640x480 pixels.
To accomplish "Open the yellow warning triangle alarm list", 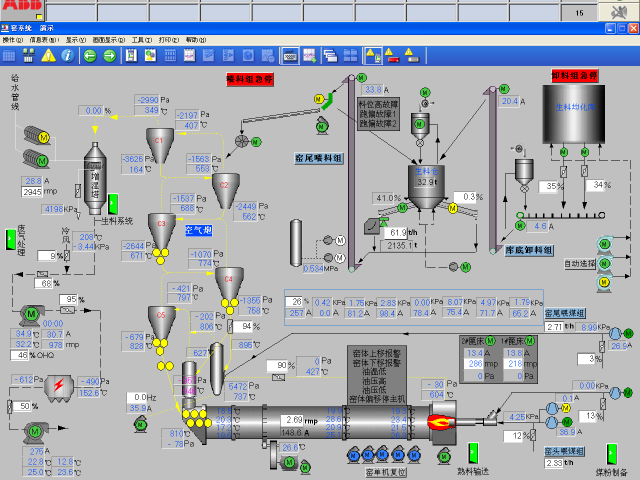I will (48, 56).
